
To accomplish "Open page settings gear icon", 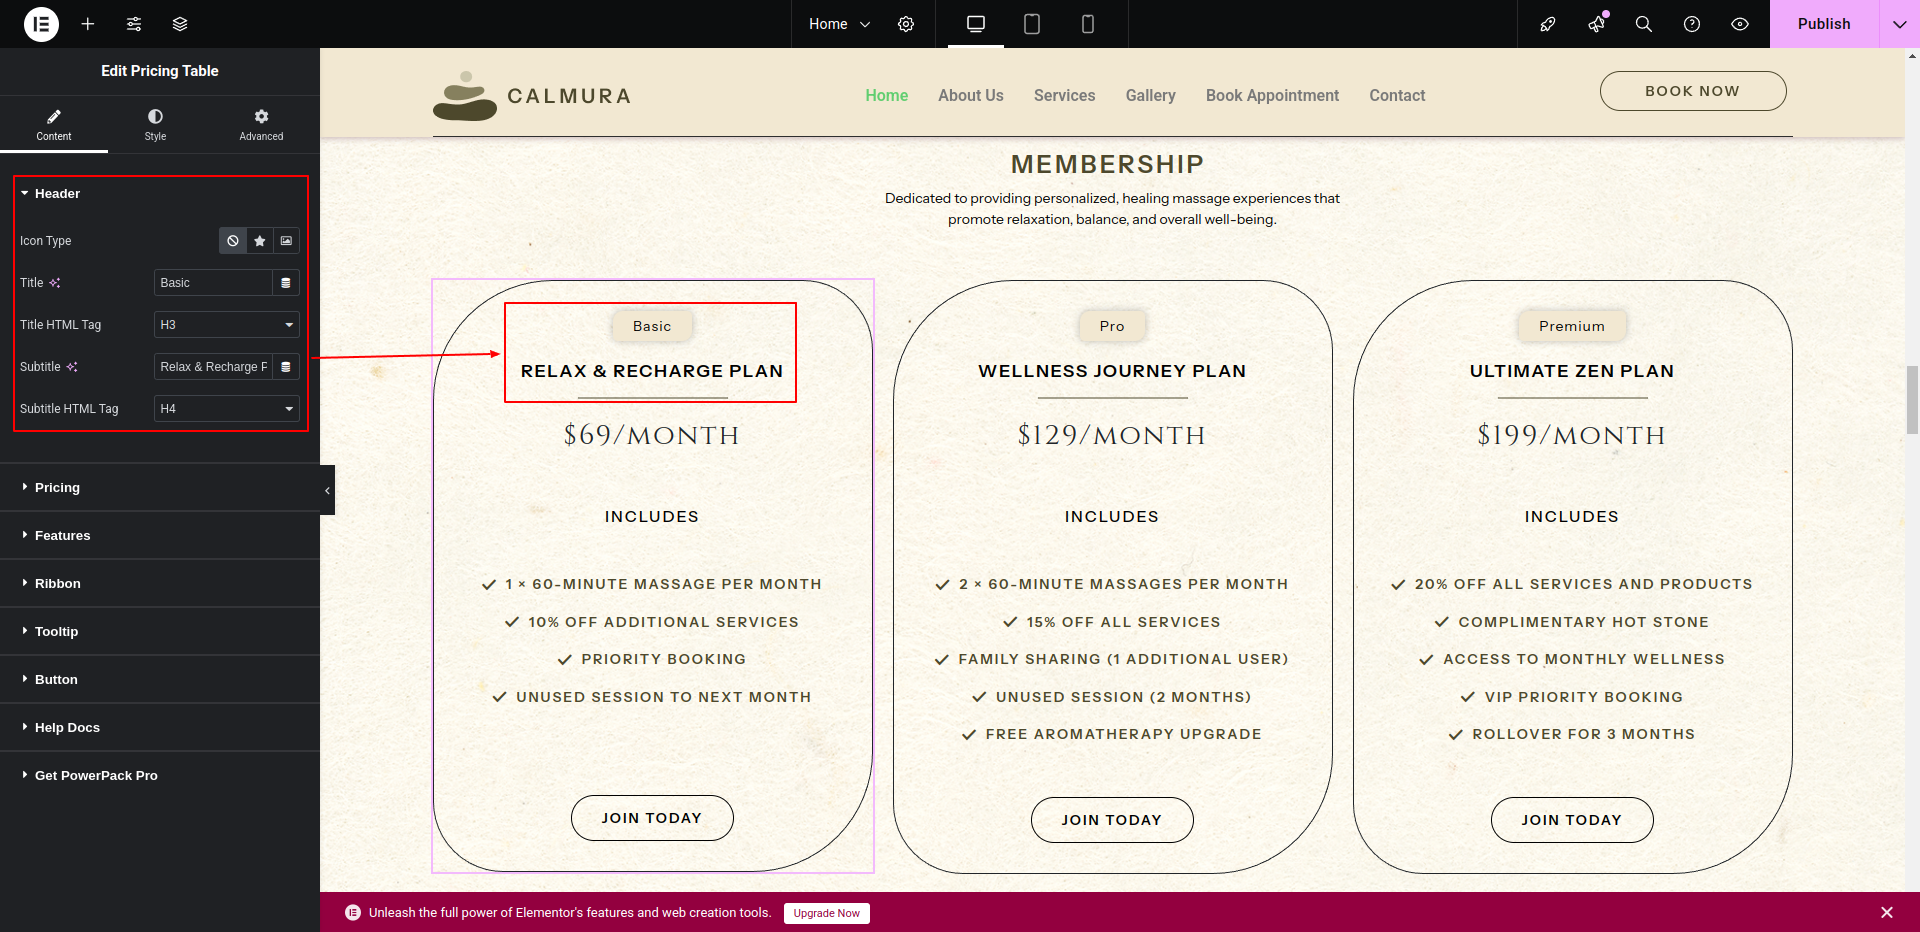I will [x=906, y=24].
